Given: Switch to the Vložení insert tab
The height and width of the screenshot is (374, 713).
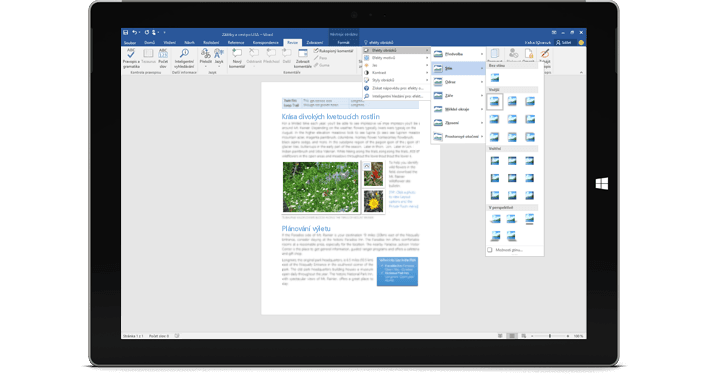Looking at the screenshot, I should 170,43.
